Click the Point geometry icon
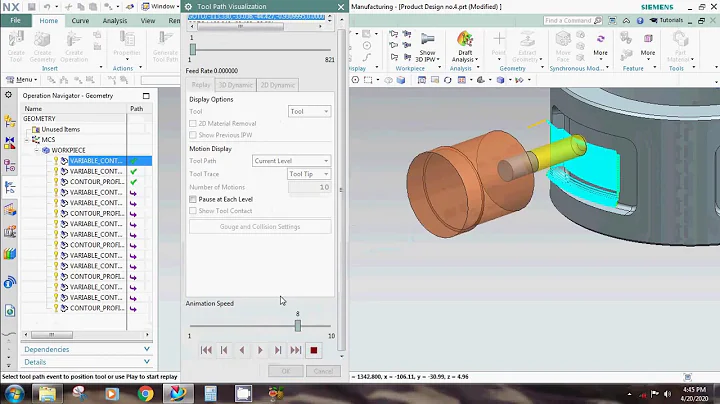 coord(499,46)
